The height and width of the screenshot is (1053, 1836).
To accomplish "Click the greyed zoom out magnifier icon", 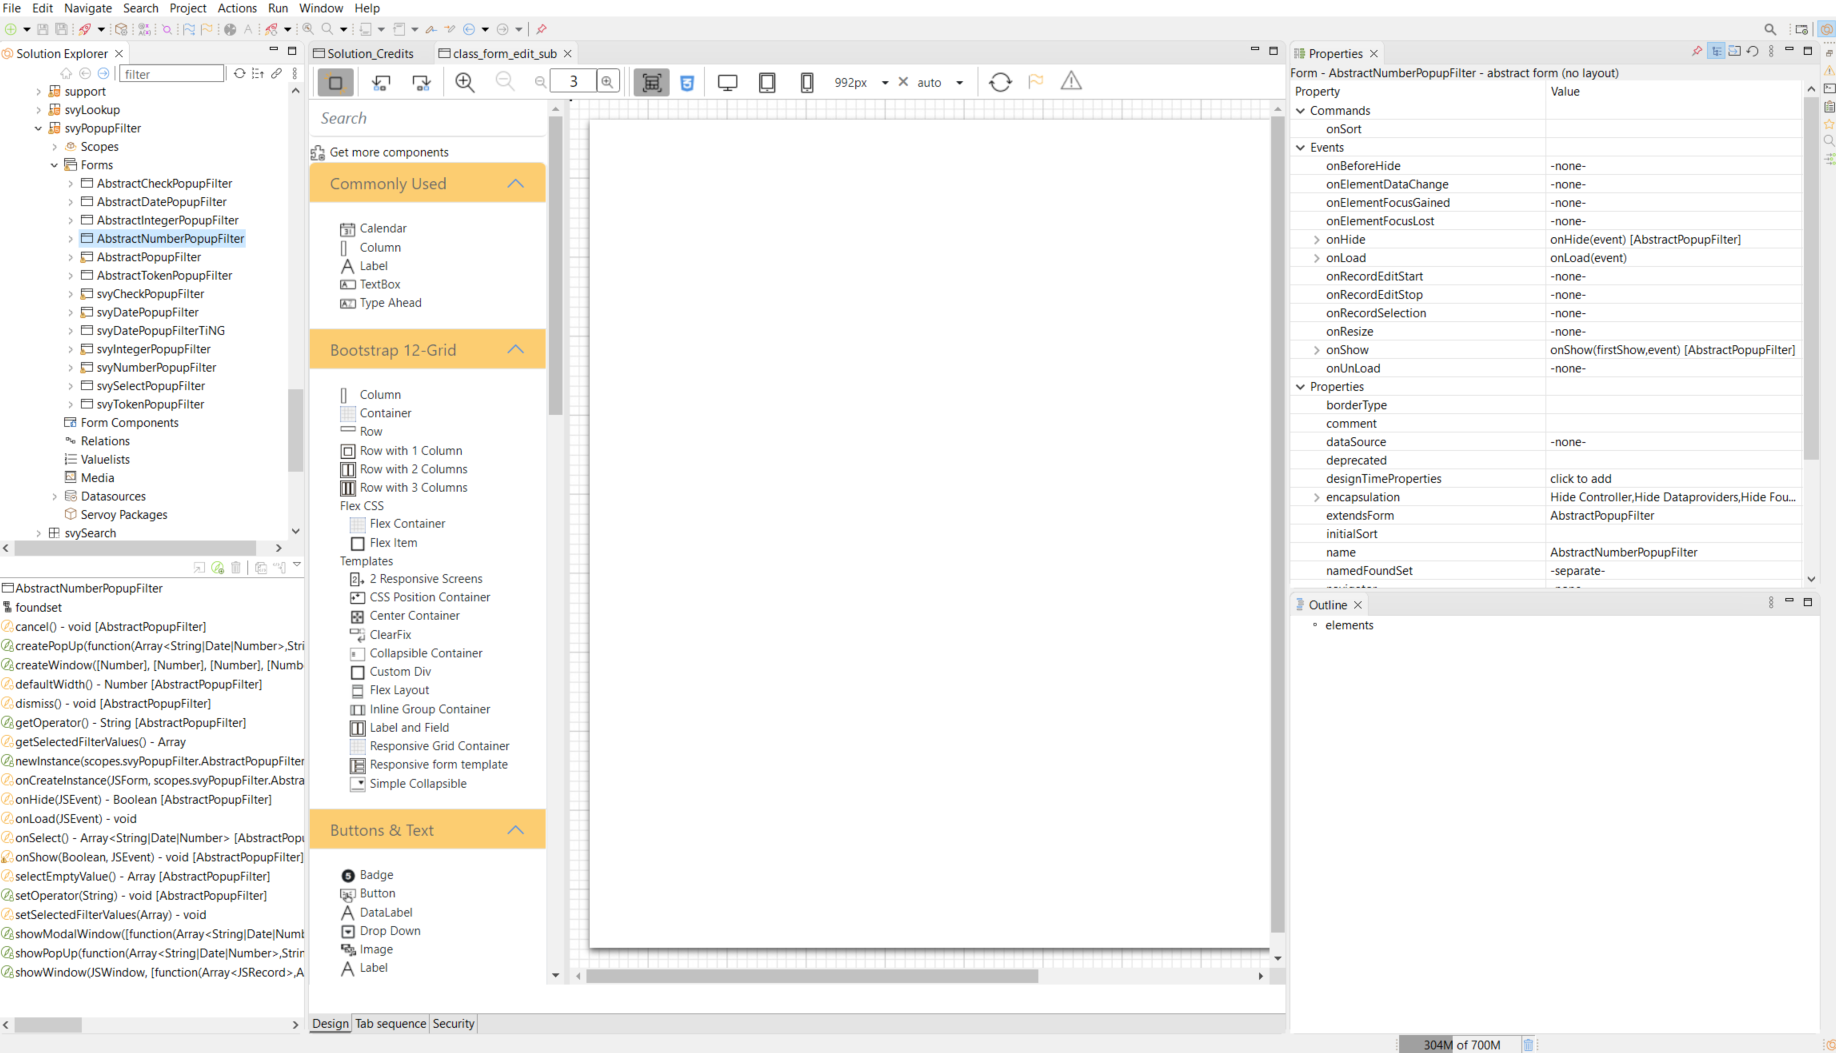I will point(505,82).
